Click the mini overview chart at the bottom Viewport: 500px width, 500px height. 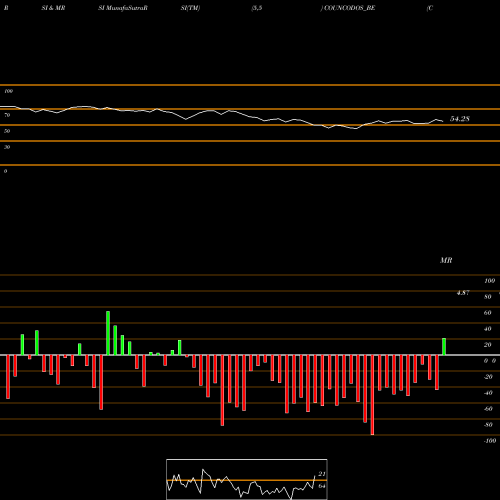pos(247,479)
